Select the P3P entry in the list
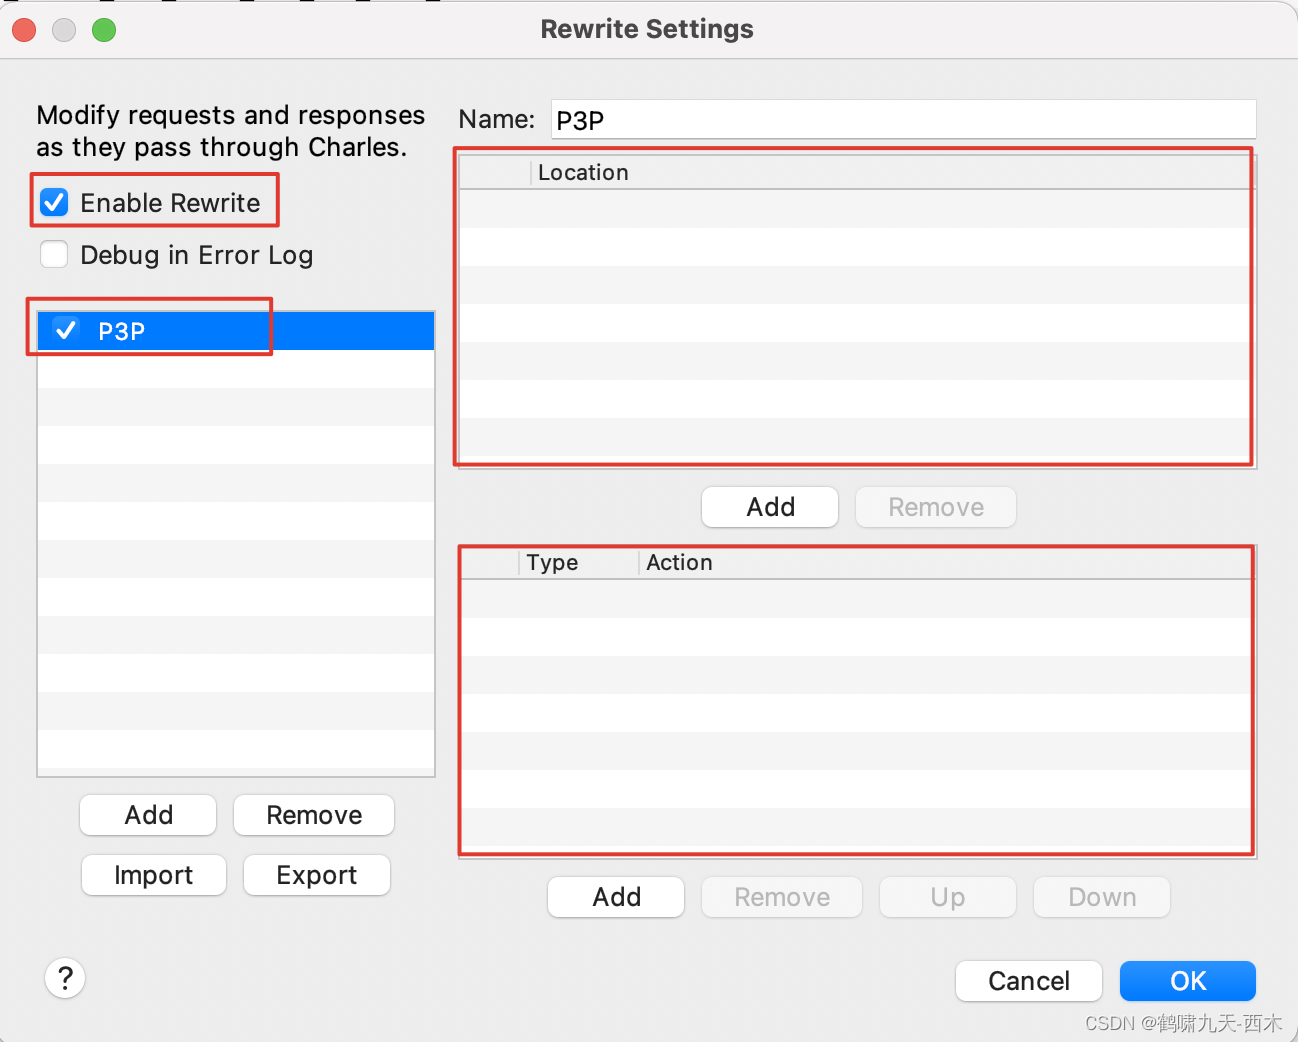Image resolution: width=1298 pixels, height=1042 pixels. tap(236, 331)
